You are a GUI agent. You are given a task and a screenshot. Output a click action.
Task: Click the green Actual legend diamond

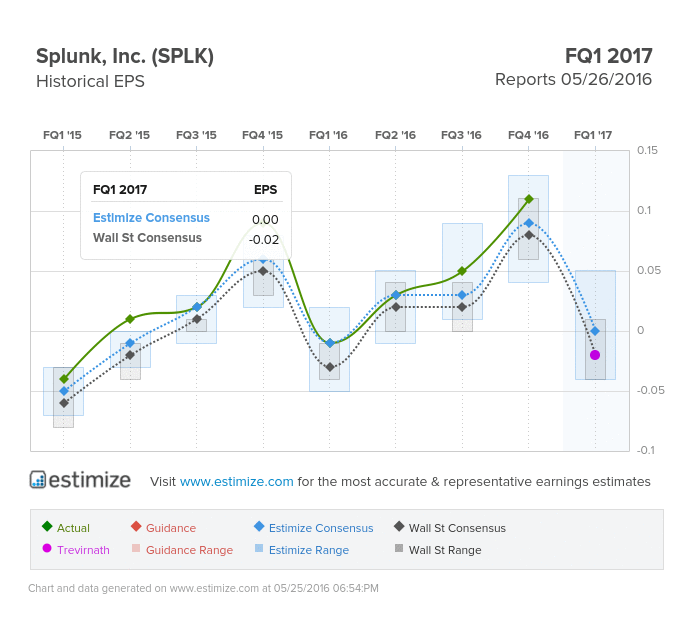click(47, 526)
